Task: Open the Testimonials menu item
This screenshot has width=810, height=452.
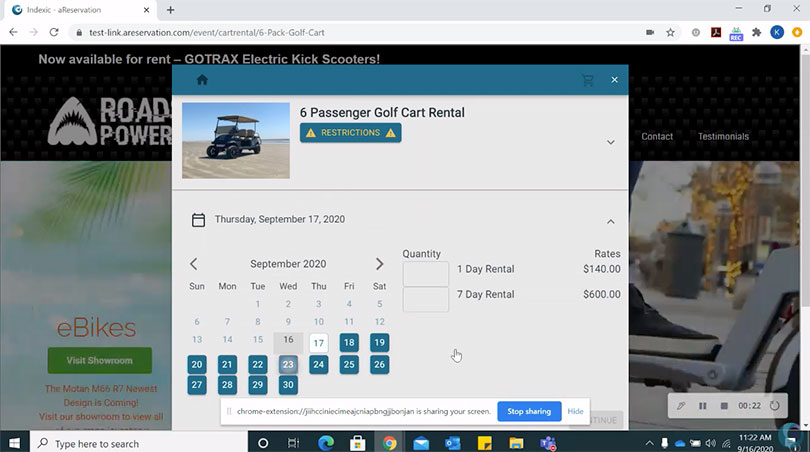Action: [x=723, y=136]
